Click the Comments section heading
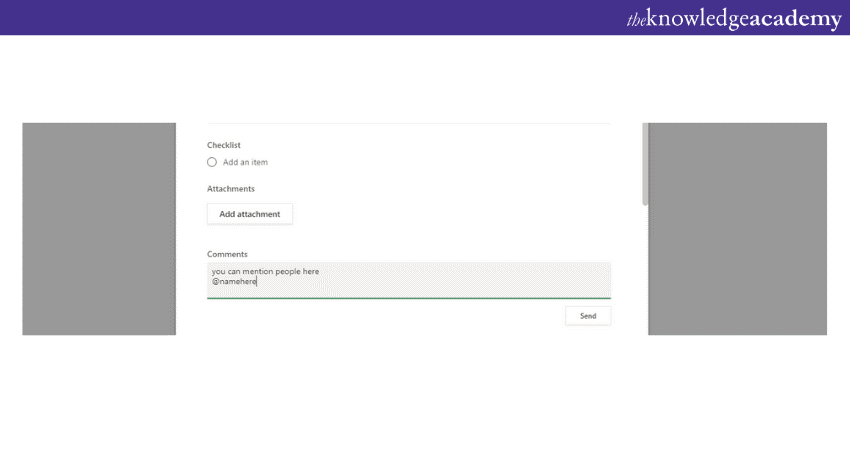850x450 pixels. [x=227, y=254]
